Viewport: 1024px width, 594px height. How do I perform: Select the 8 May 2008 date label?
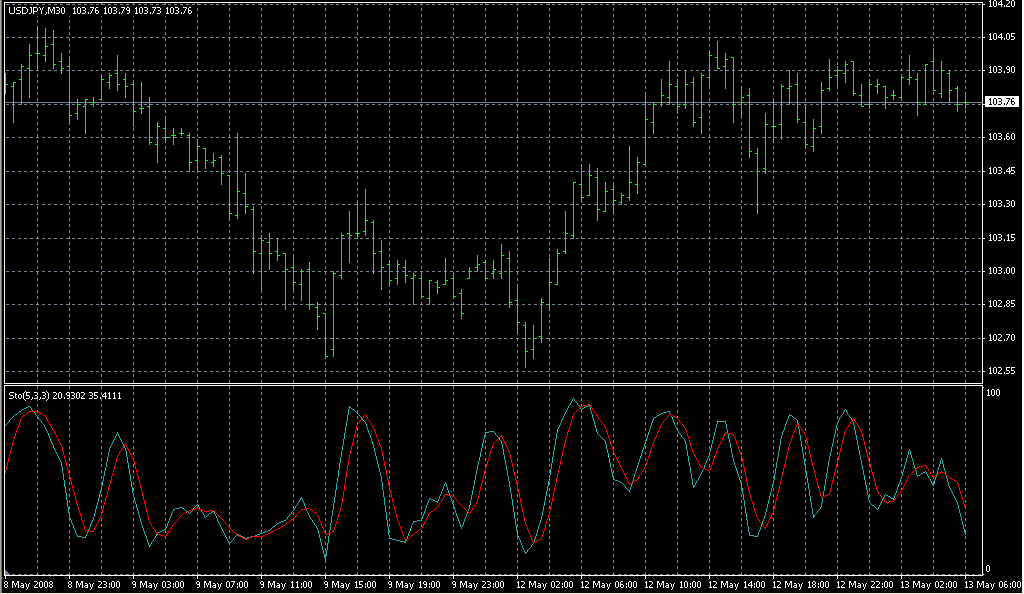pos(30,584)
